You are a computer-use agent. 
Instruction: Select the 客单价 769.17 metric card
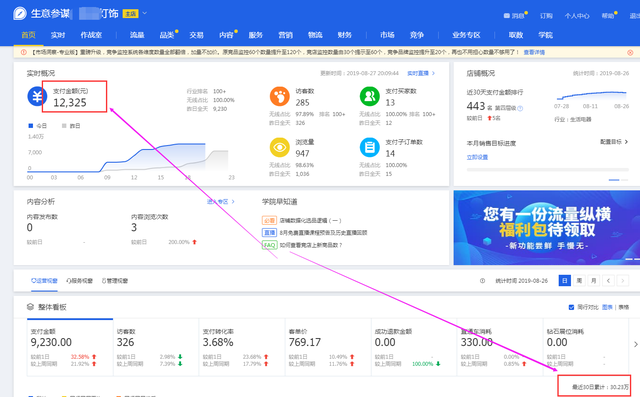328,347
